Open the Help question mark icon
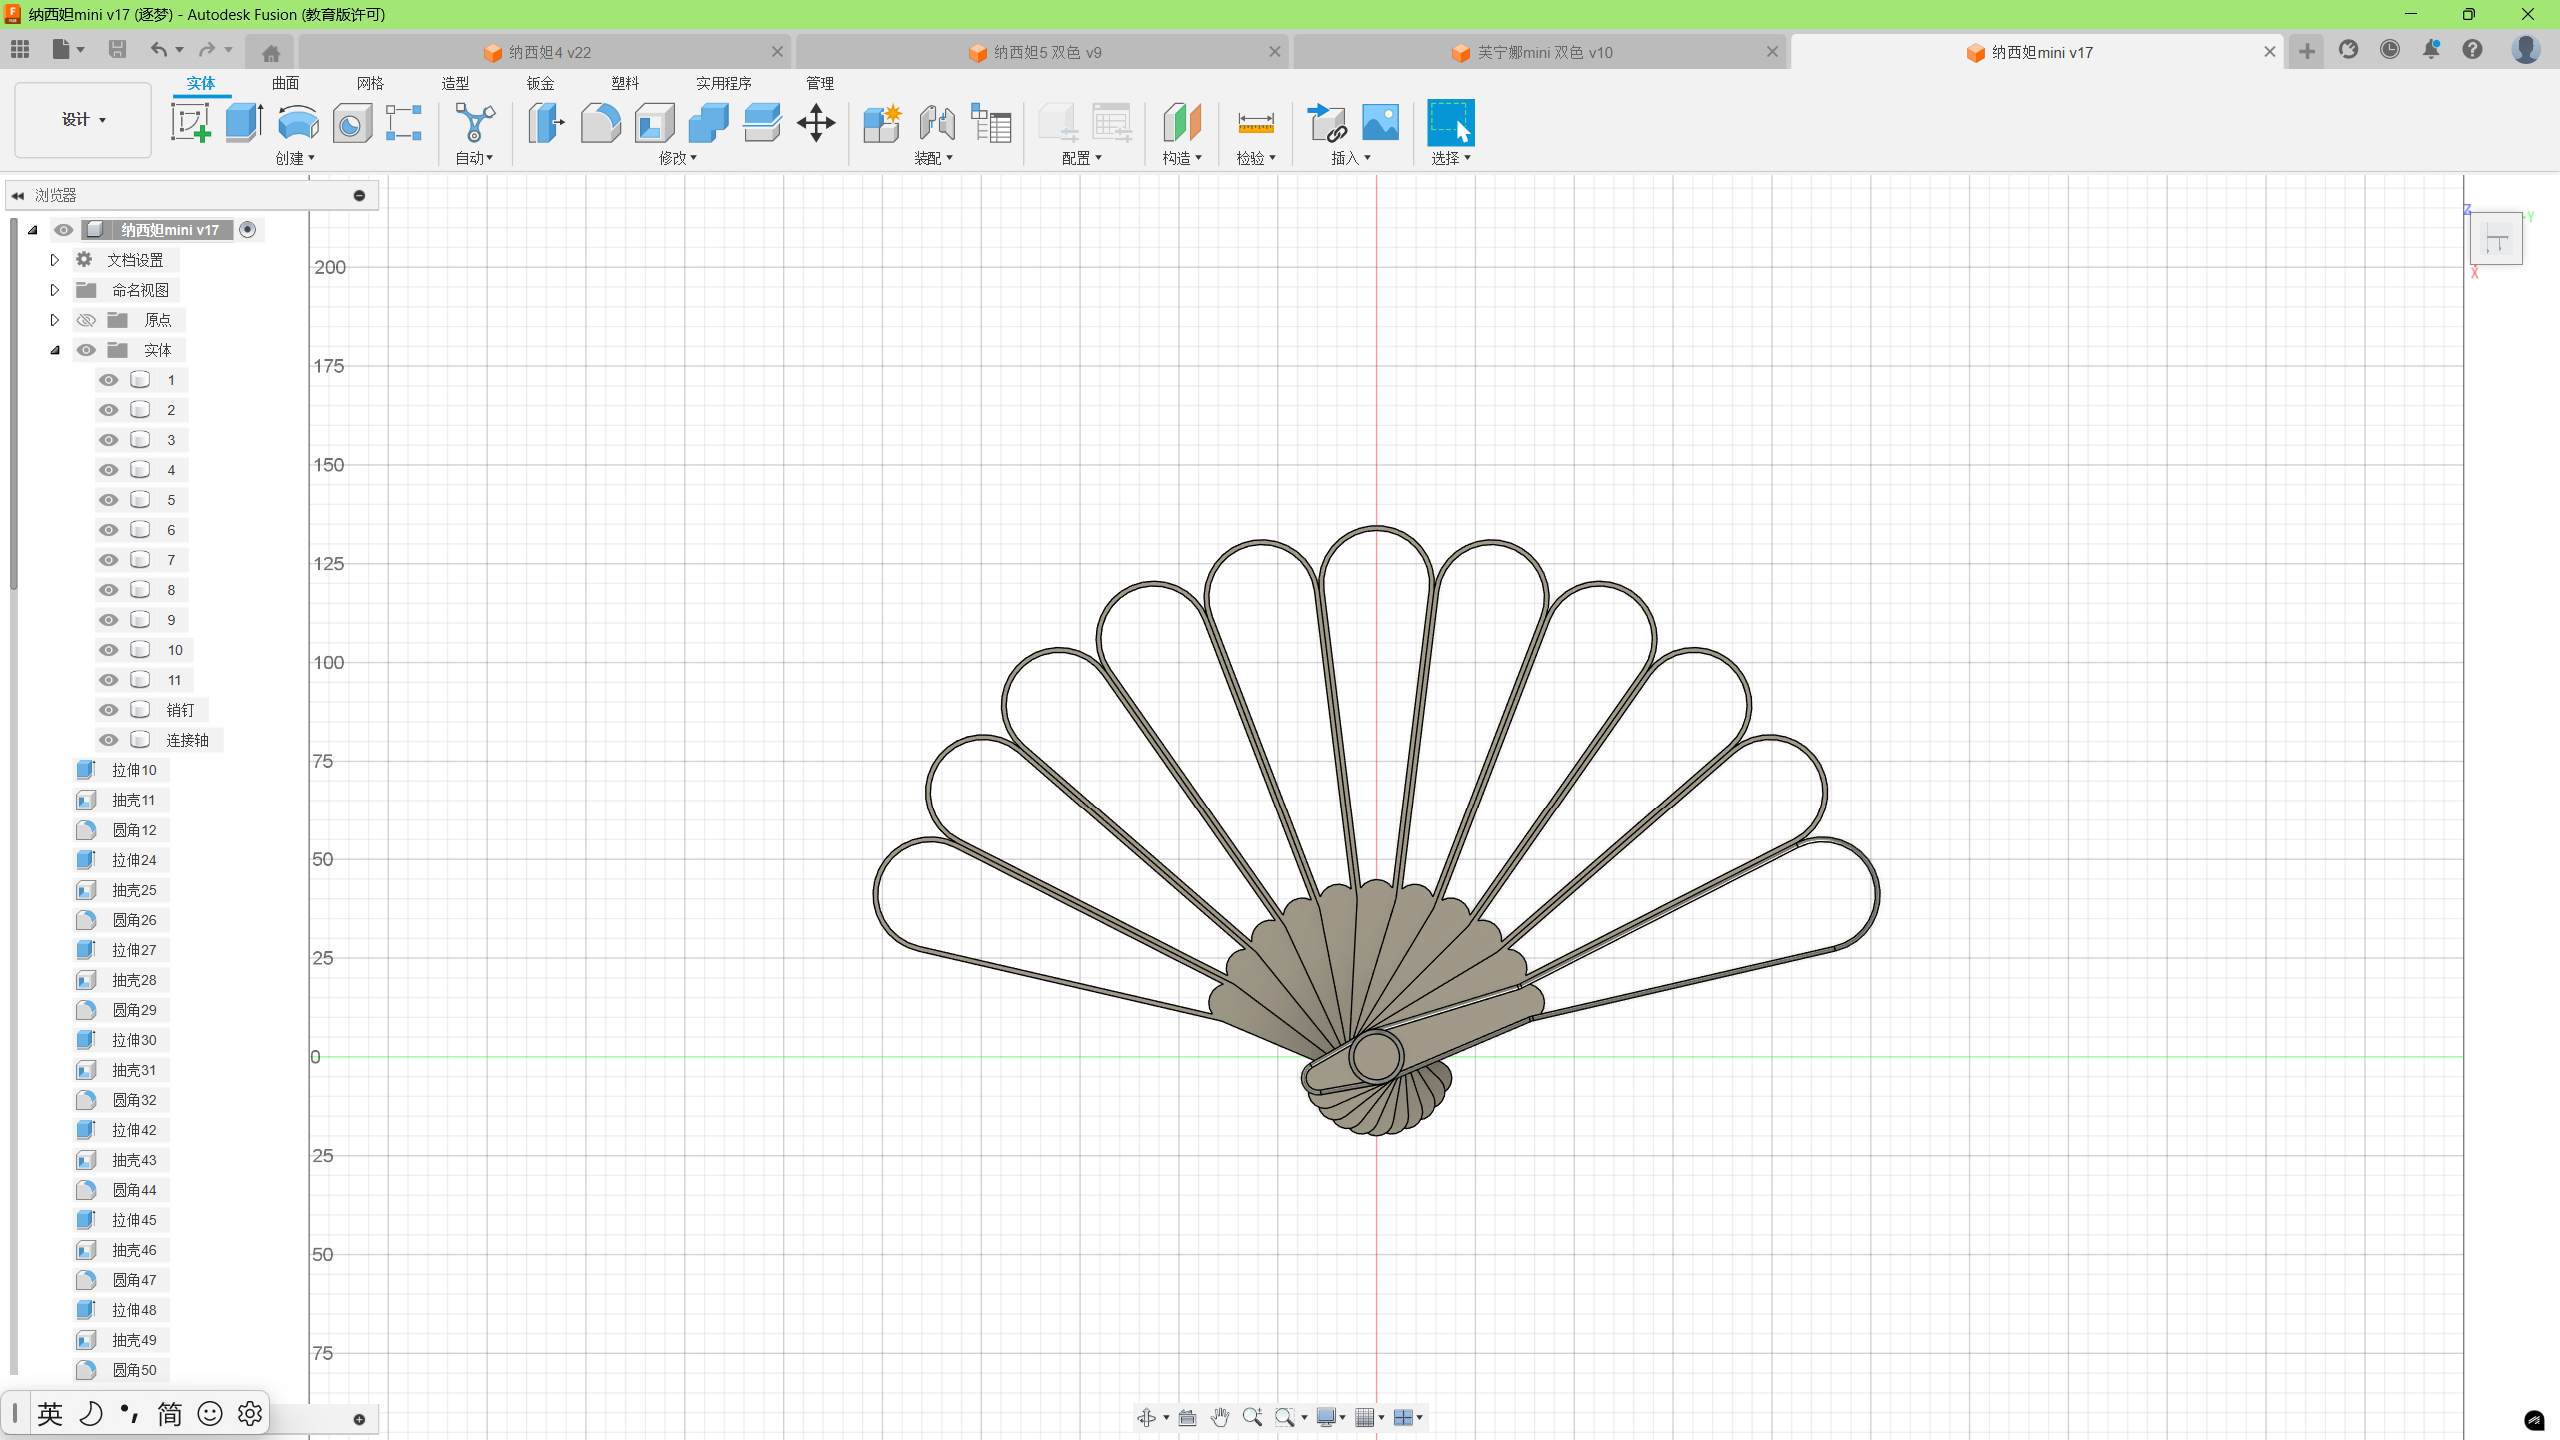This screenshot has width=2560, height=1440. click(2472, 50)
